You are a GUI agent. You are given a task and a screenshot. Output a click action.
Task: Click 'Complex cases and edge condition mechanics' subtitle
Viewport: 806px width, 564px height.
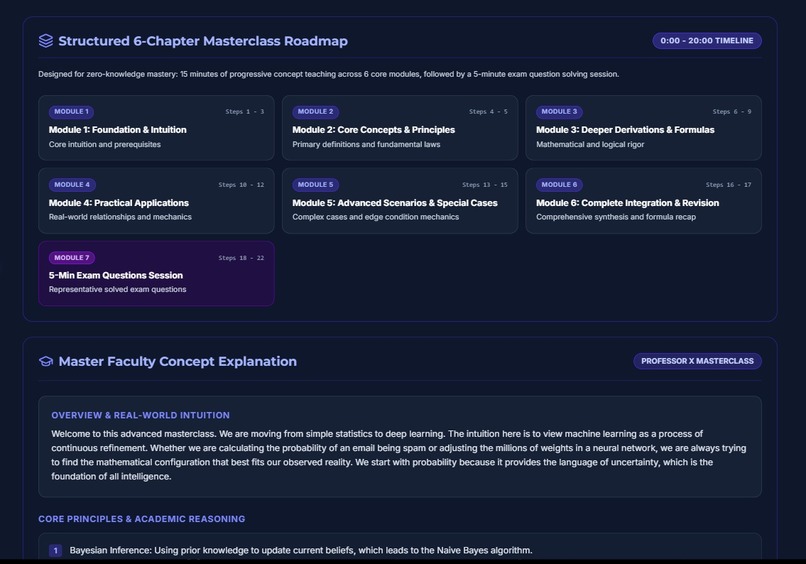pos(376,217)
